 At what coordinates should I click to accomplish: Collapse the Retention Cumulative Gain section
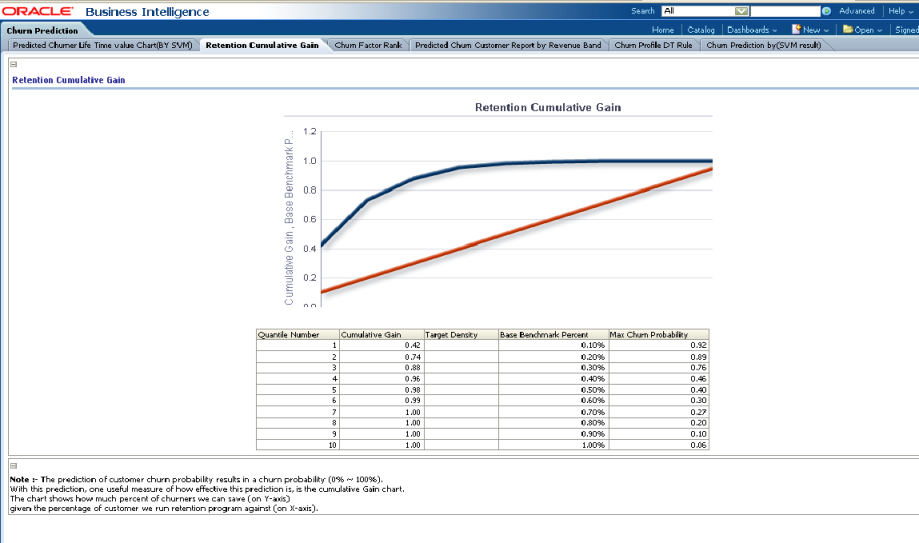tap(13, 64)
